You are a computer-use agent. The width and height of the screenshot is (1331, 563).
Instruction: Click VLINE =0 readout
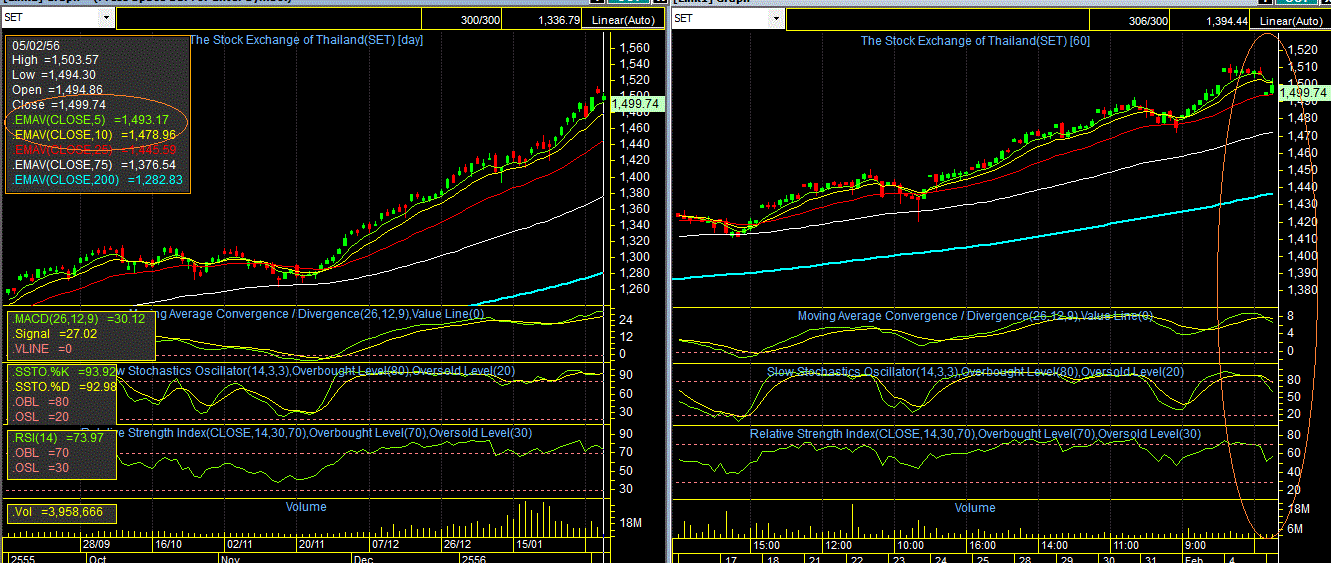[x=43, y=349]
